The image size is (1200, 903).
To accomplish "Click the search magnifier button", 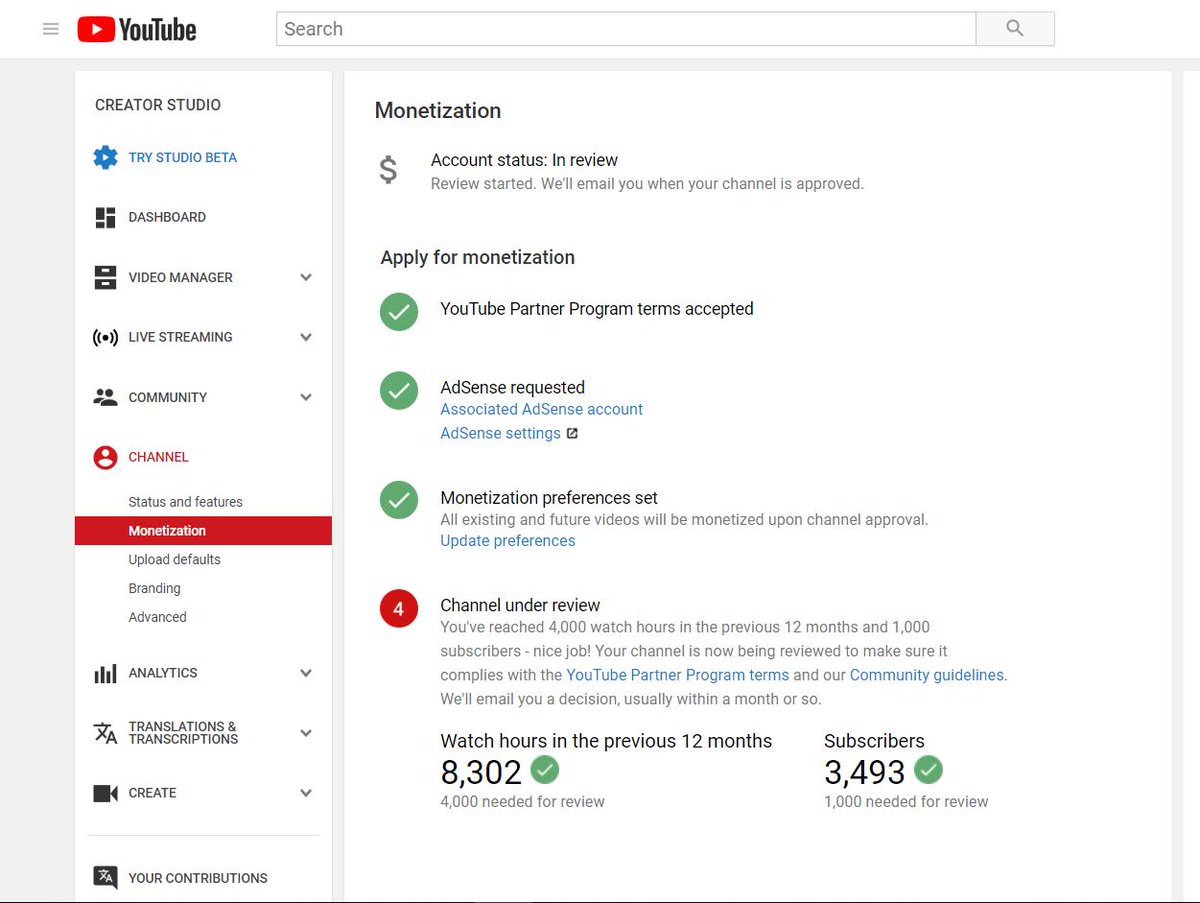I will 1015,29.
